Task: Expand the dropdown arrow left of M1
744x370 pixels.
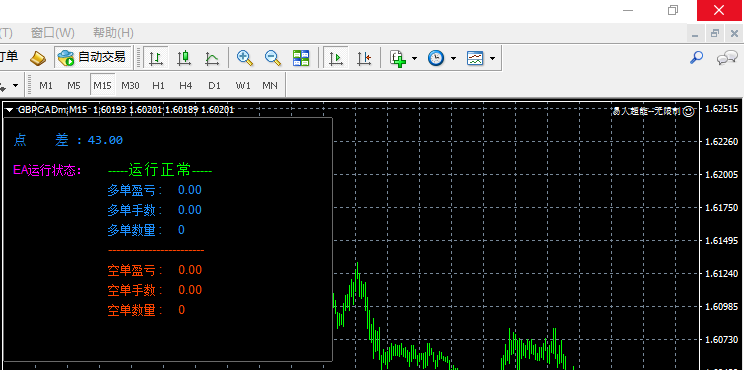Action: coord(15,86)
